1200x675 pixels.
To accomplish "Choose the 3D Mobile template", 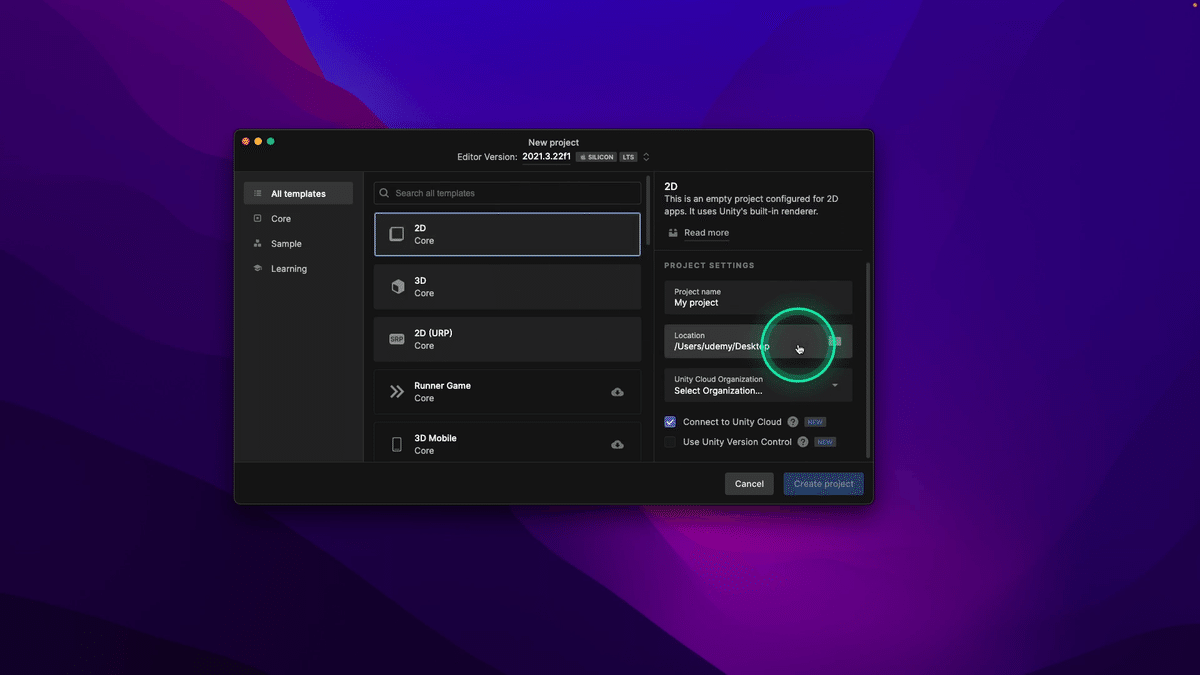I will point(507,442).
